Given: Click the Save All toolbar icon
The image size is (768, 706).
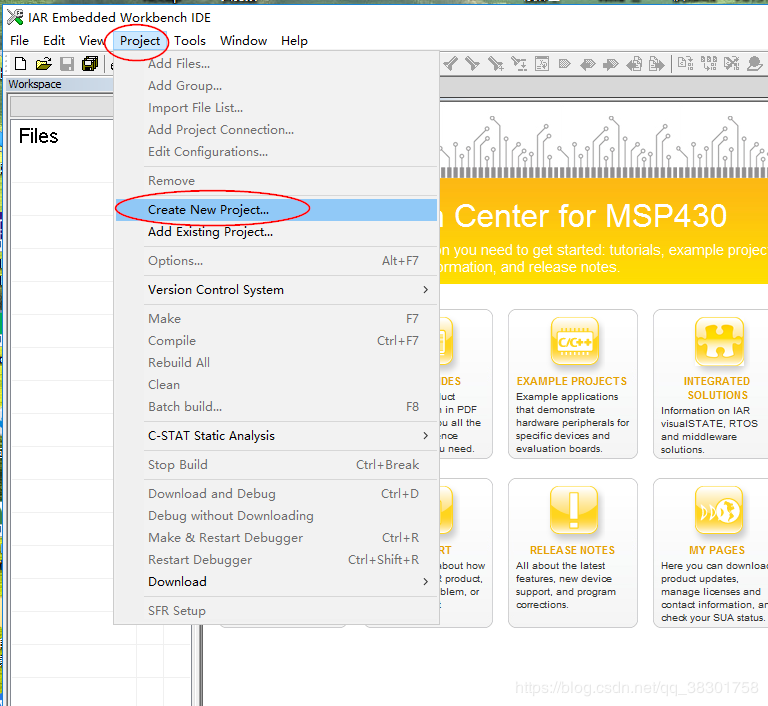Looking at the screenshot, I should pyautogui.click(x=90, y=64).
